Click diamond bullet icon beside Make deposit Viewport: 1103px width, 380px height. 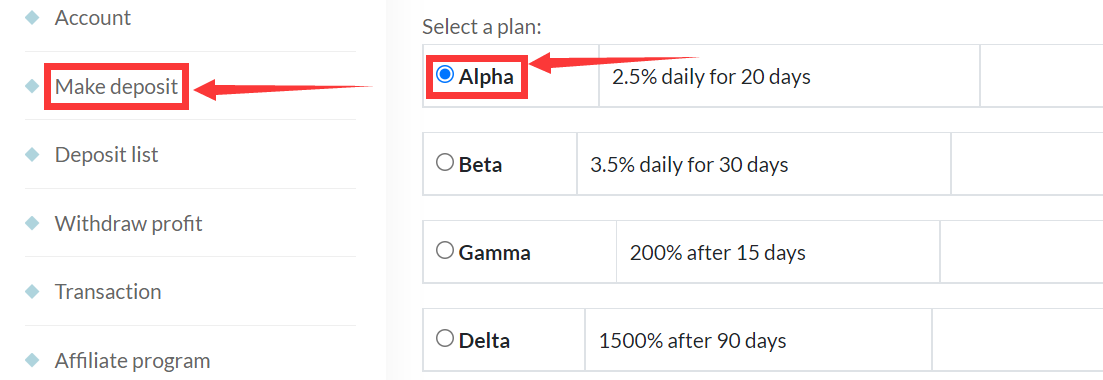[32, 87]
